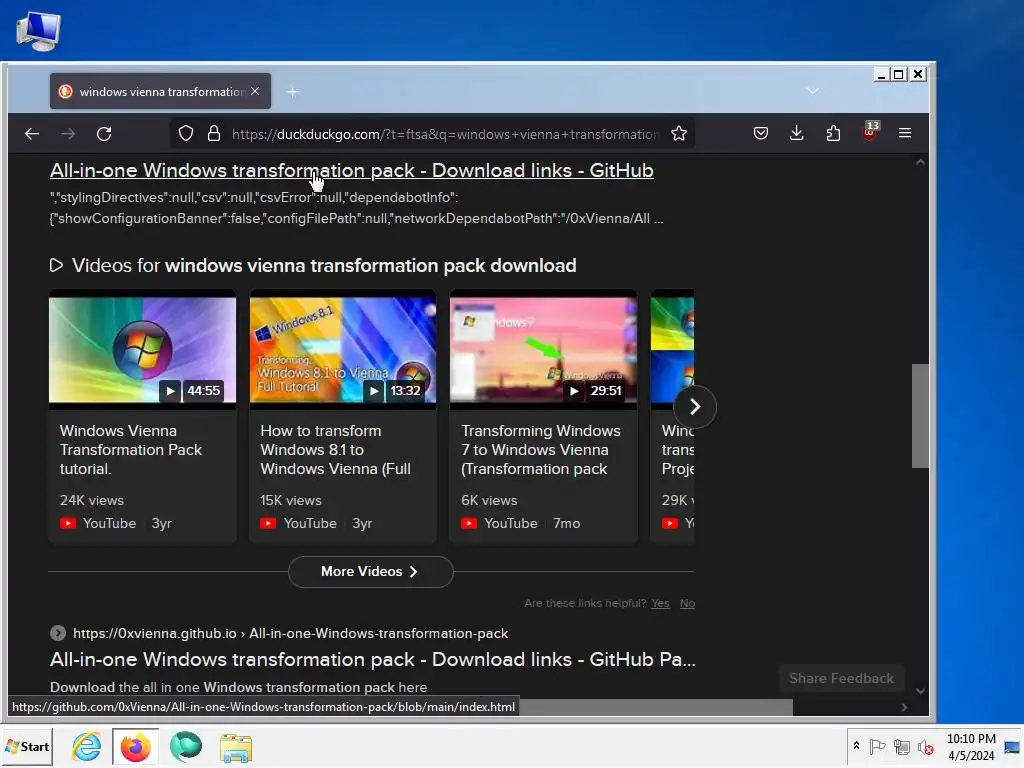Viewport: 1024px width, 768px height.
Task: Open the 0xvienna.github.io result URL breadcrumb
Action: (x=290, y=633)
